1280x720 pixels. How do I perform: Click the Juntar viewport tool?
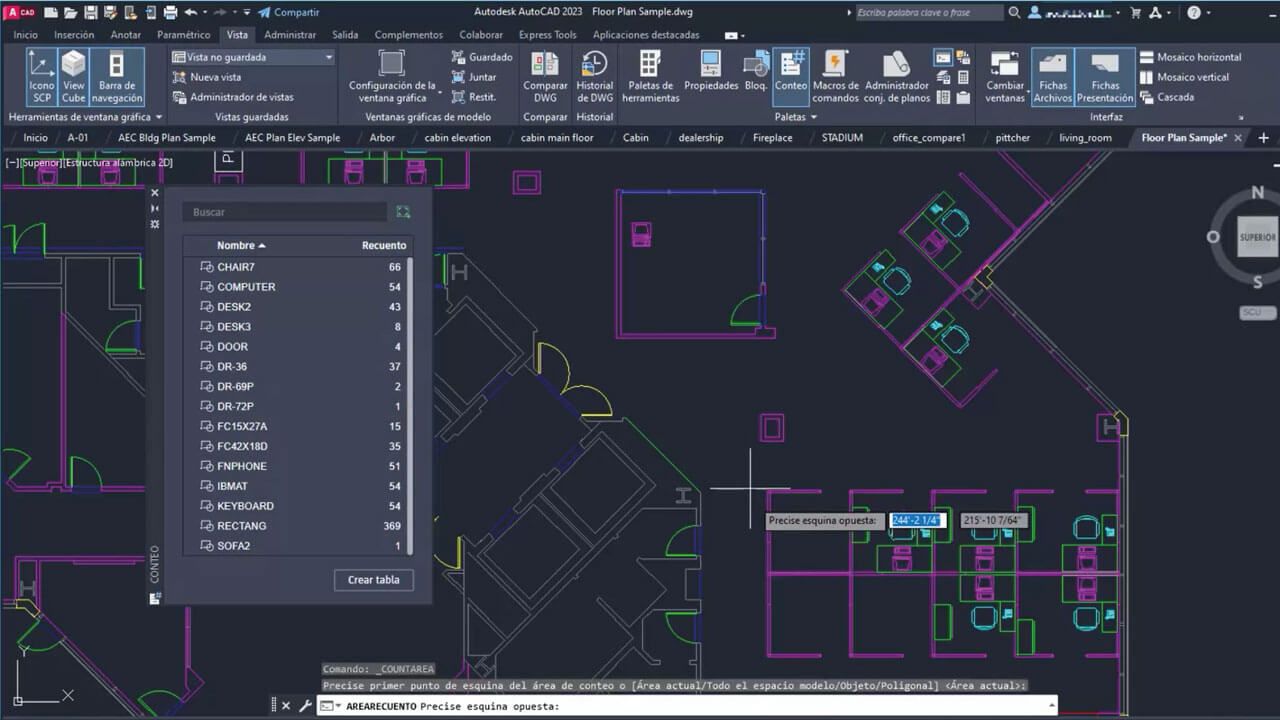click(x=474, y=77)
